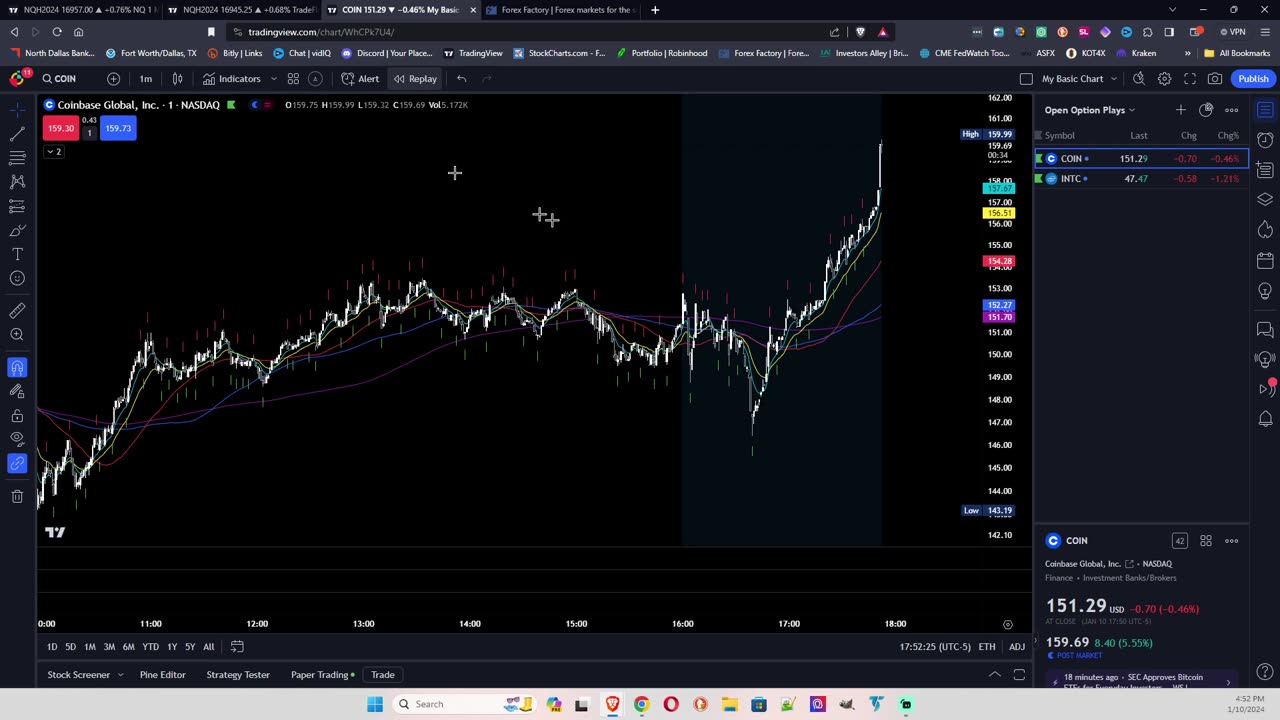Image resolution: width=1280 pixels, height=720 pixels.
Task: Select the 5D date range tab
Action: (70, 647)
